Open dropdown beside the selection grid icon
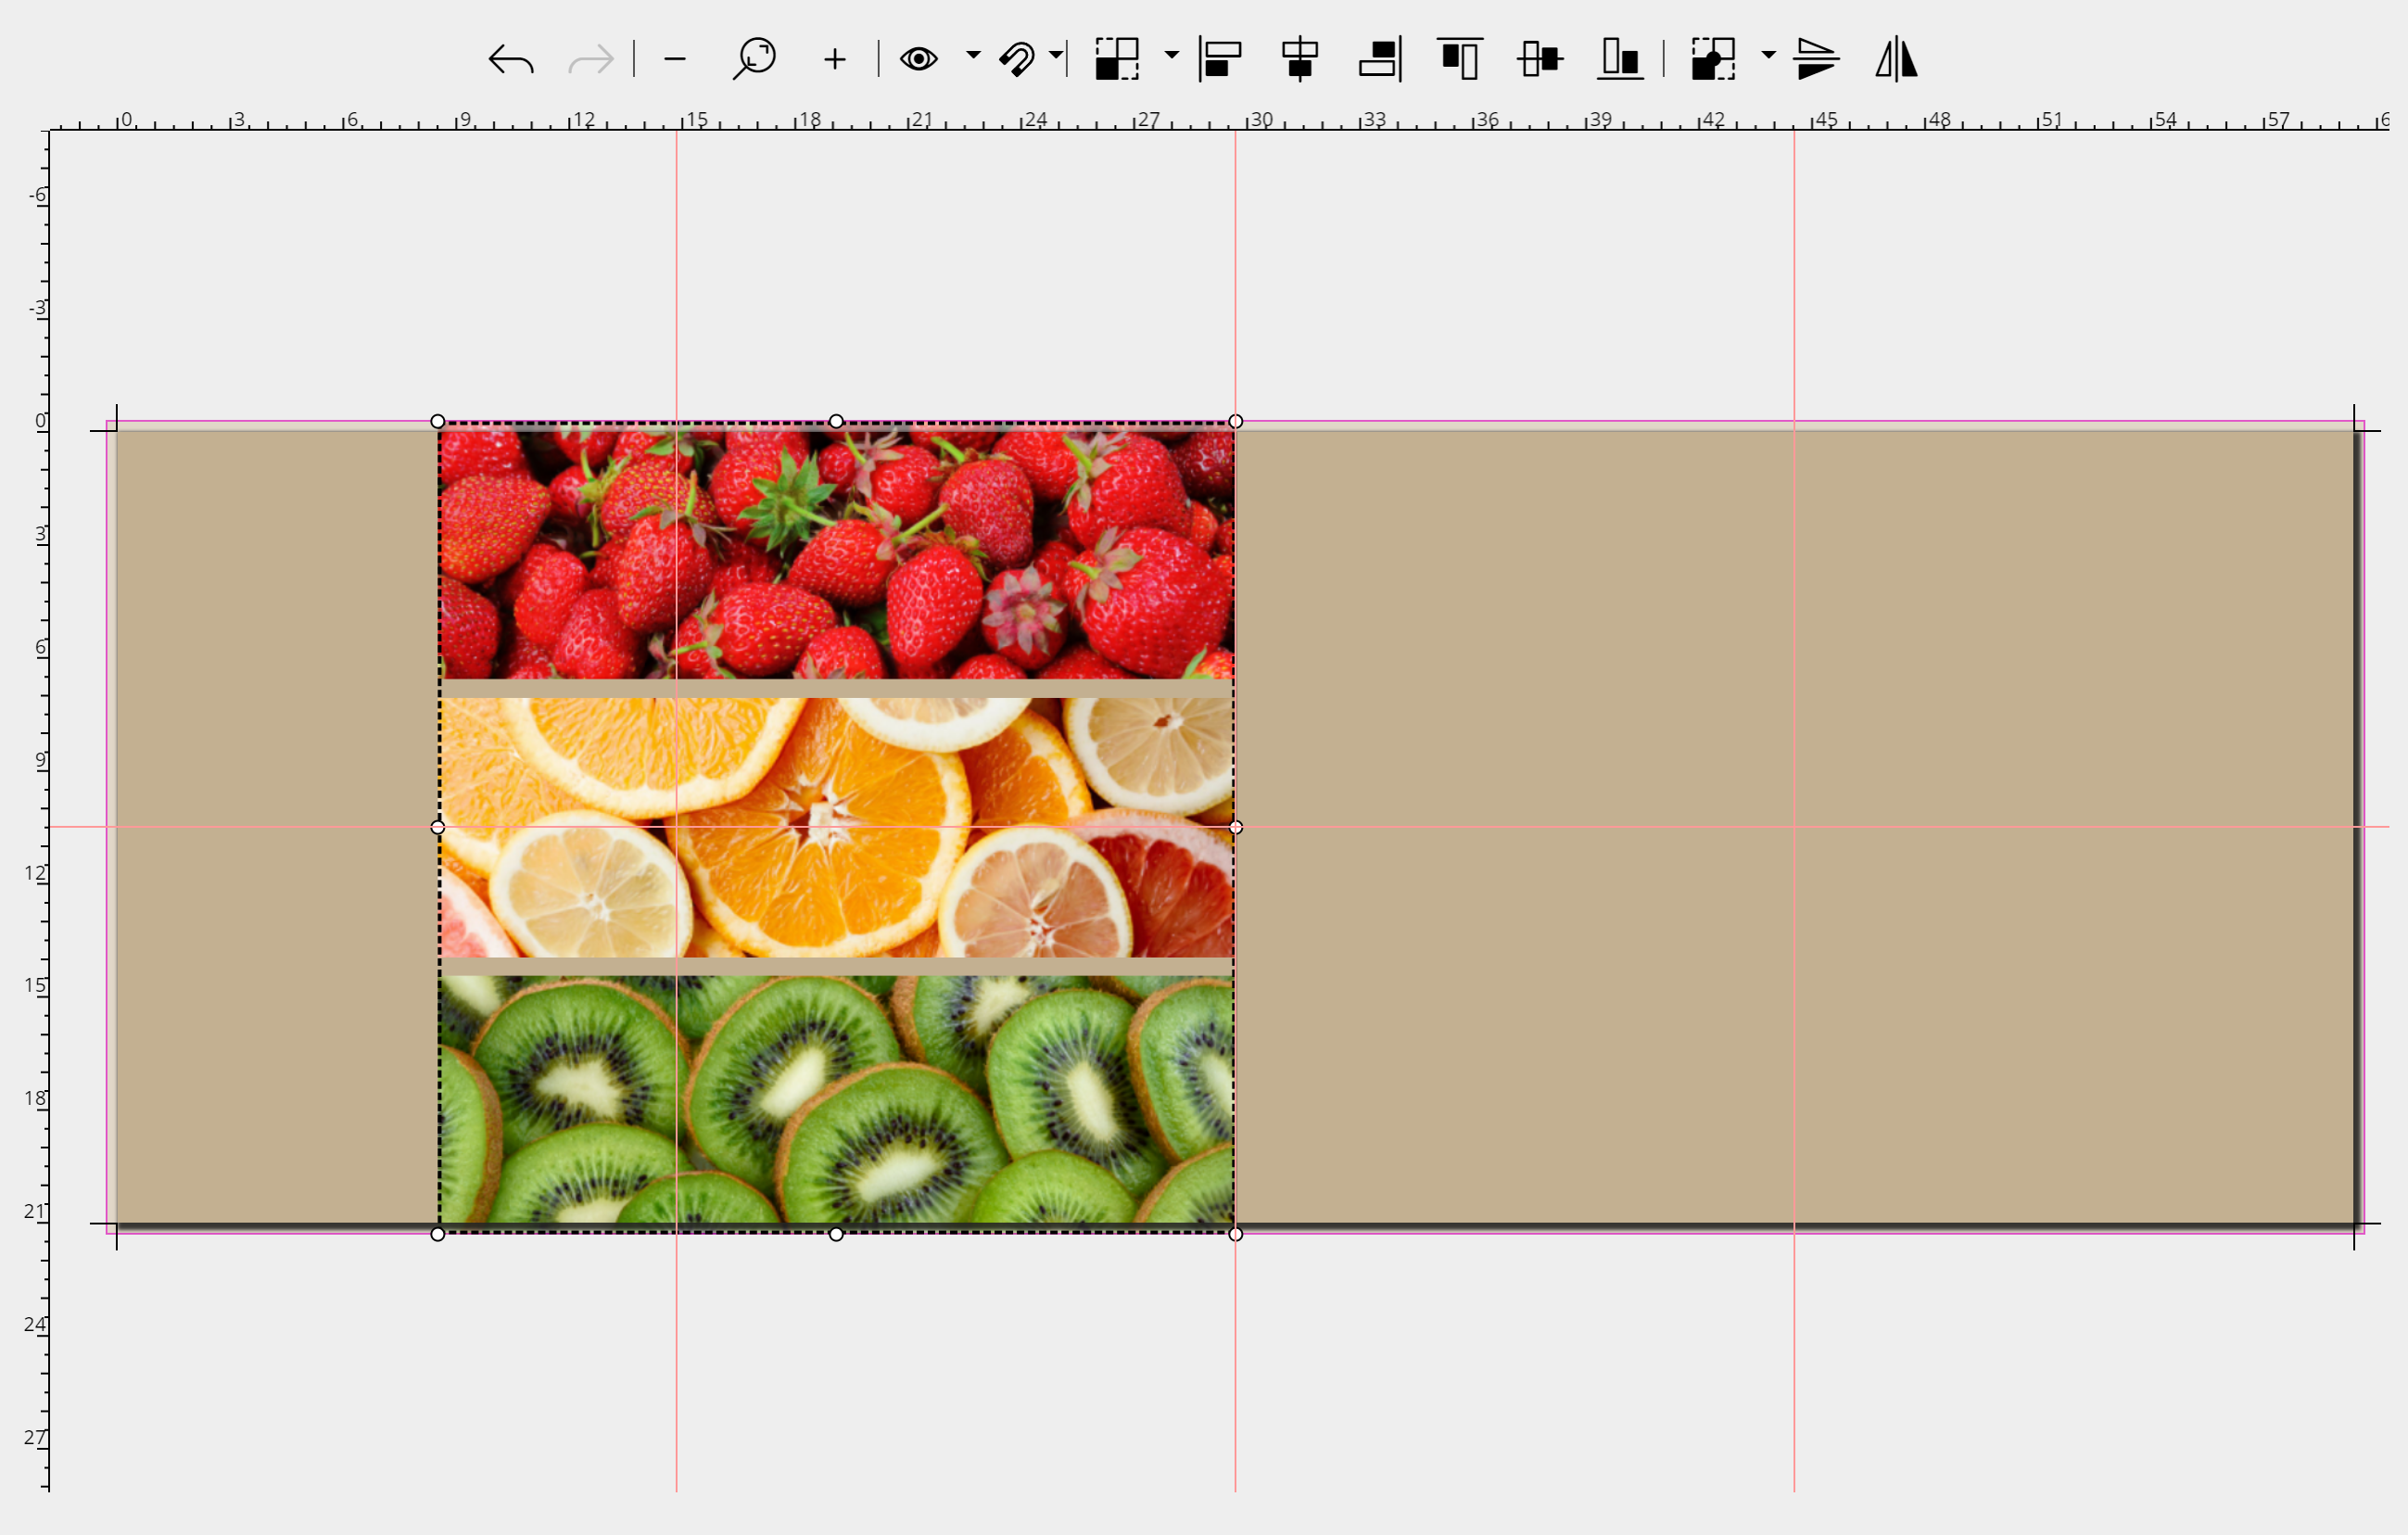The image size is (2408, 1535). 1172,54
